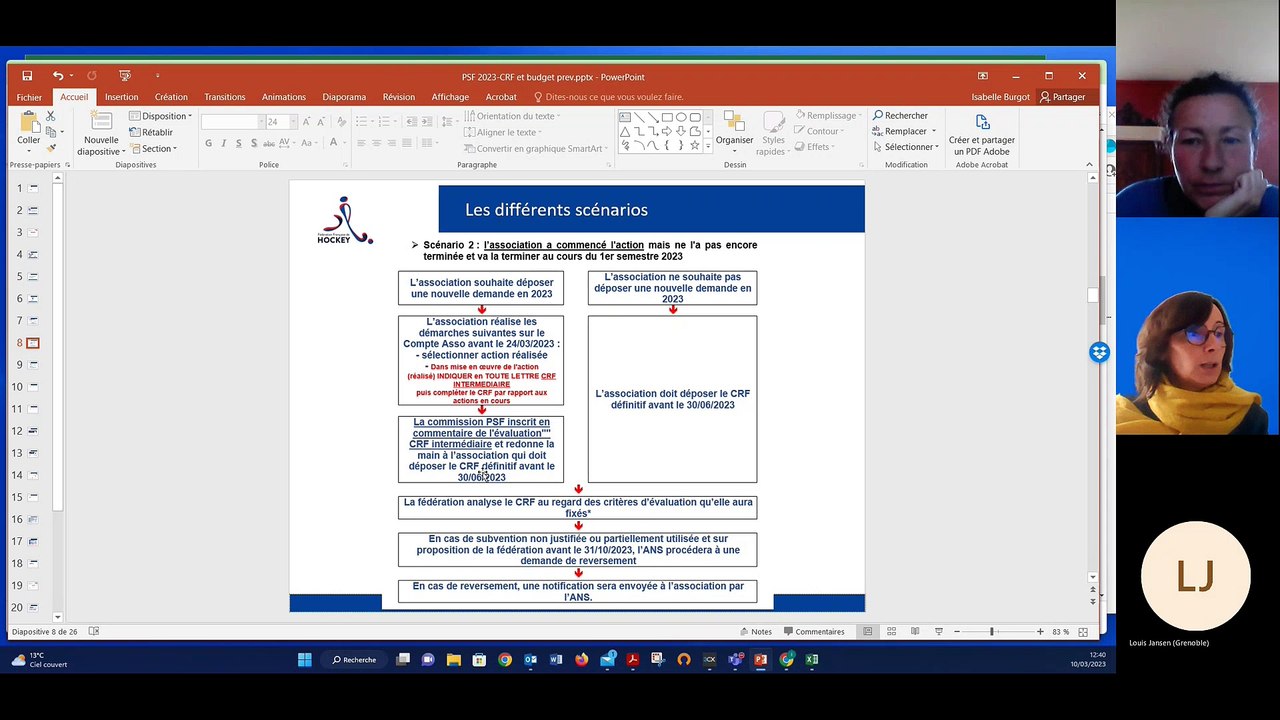Toggle justify alignment button
The height and width of the screenshot is (720, 1280).
pyautogui.click(x=409, y=144)
